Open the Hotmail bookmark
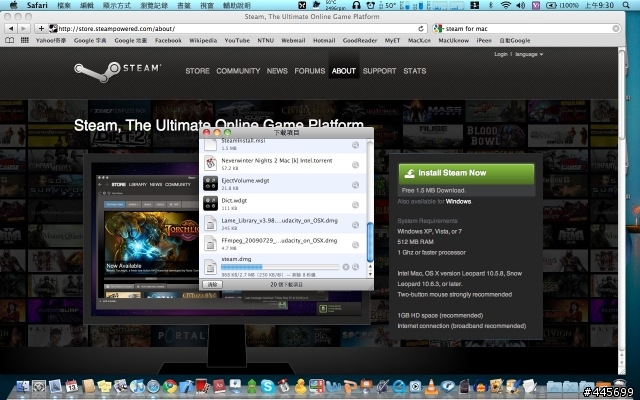This screenshot has height=400, width=640. pyautogui.click(x=324, y=40)
